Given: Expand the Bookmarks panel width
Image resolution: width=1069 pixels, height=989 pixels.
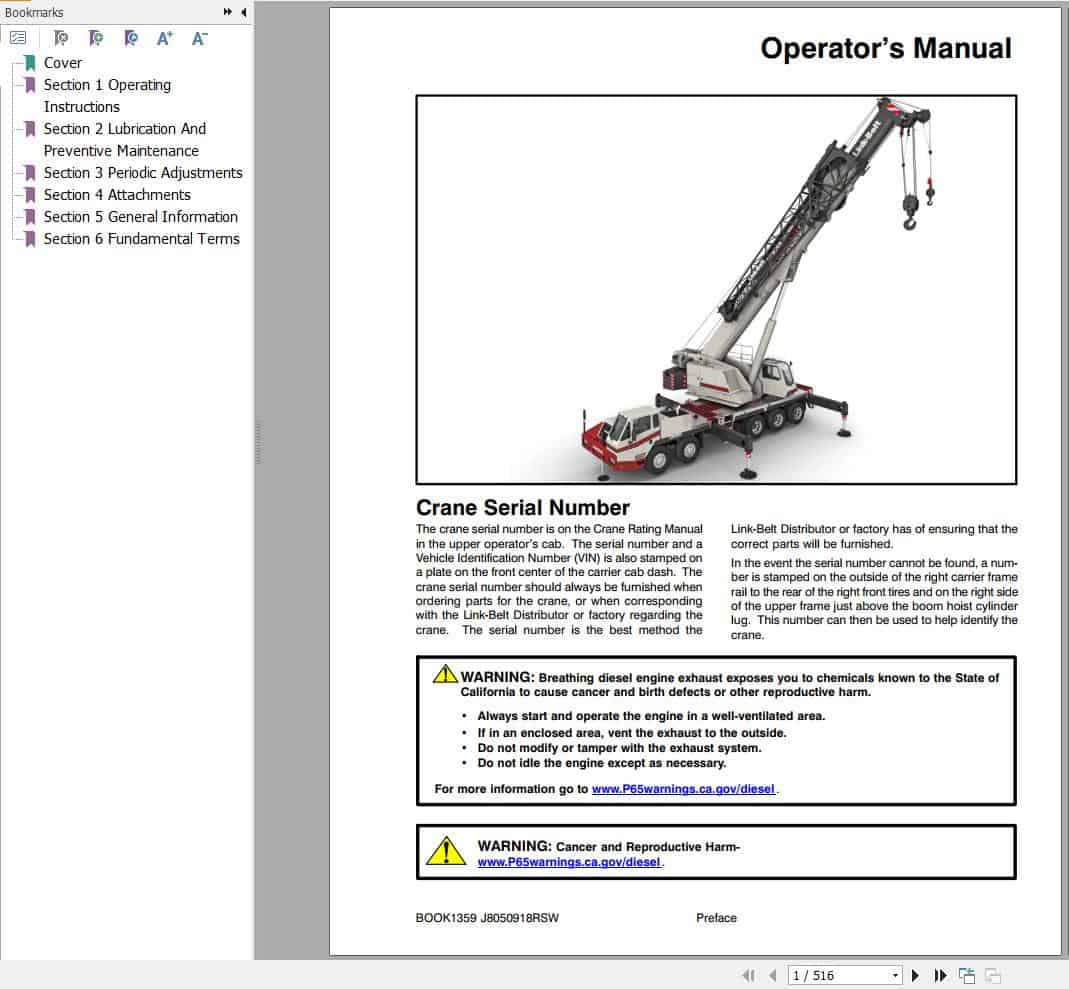Looking at the screenshot, I should pyautogui.click(x=228, y=12).
